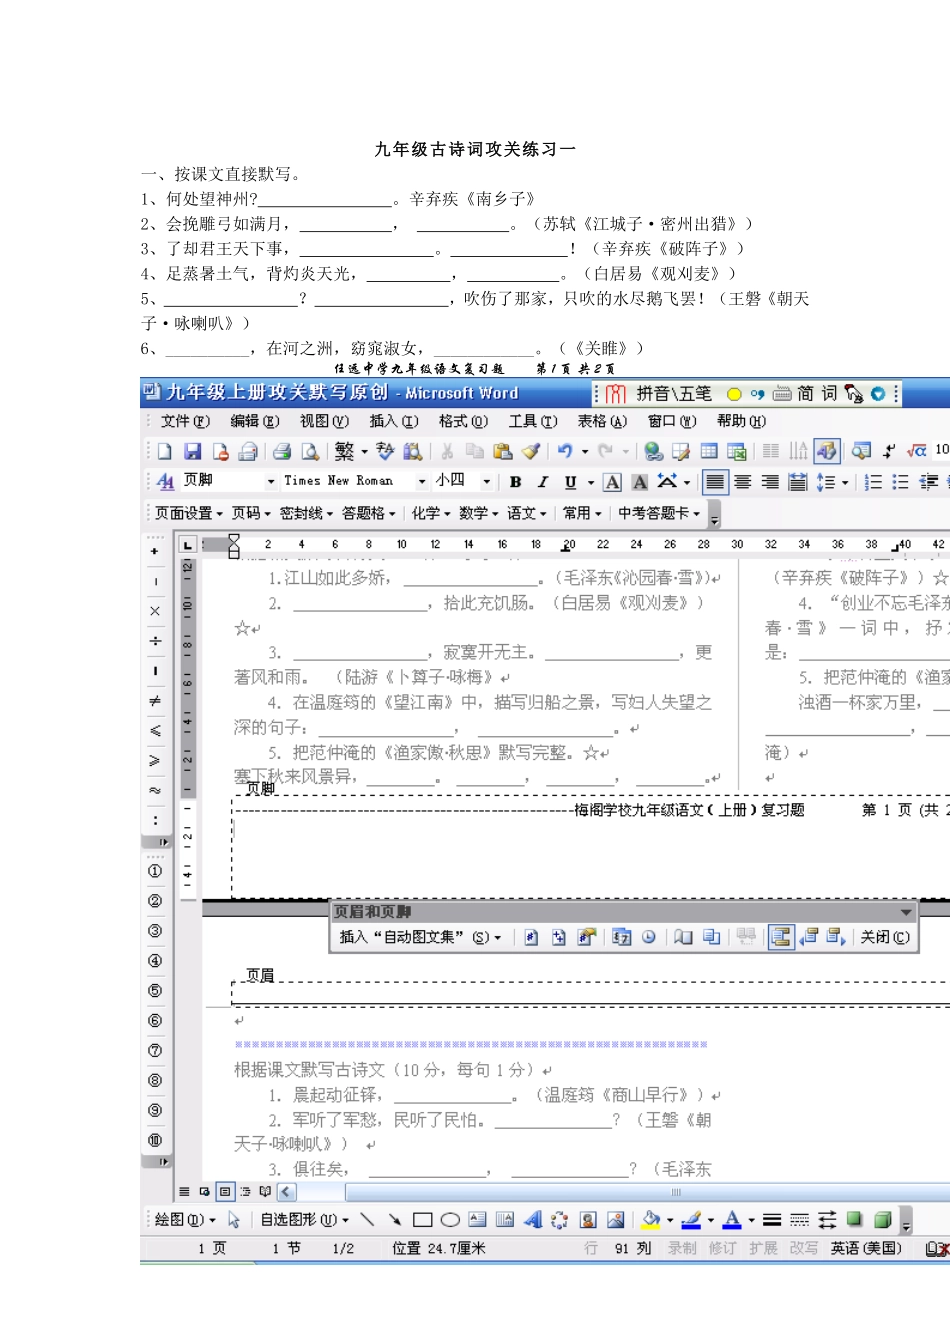Open the equation editor (√α) icon

[917, 452]
